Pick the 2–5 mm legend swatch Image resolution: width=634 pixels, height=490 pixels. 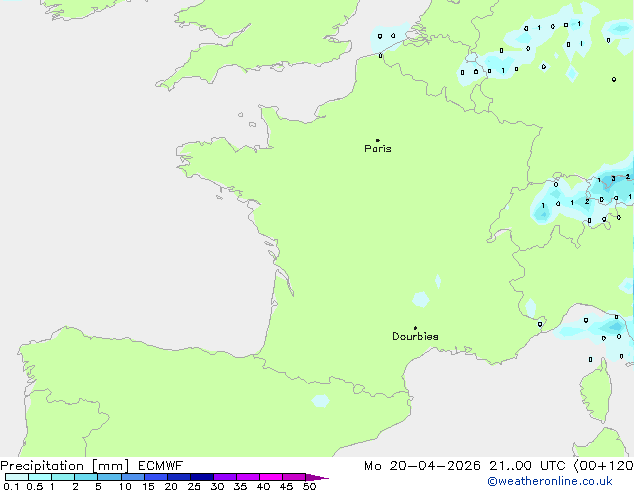(86, 477)
